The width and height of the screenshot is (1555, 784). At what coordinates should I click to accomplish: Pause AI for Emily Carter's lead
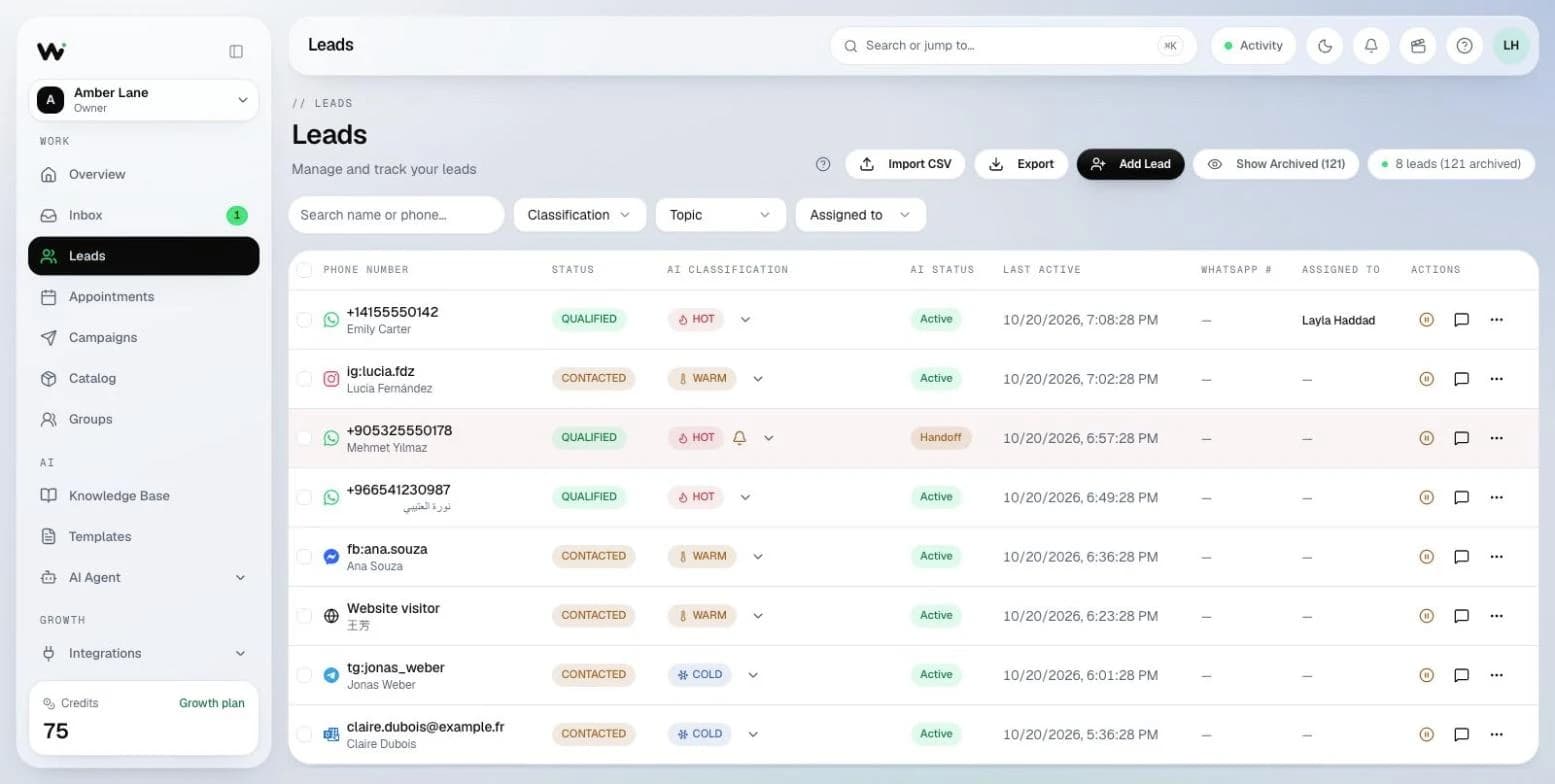[x=1427, y=320]
